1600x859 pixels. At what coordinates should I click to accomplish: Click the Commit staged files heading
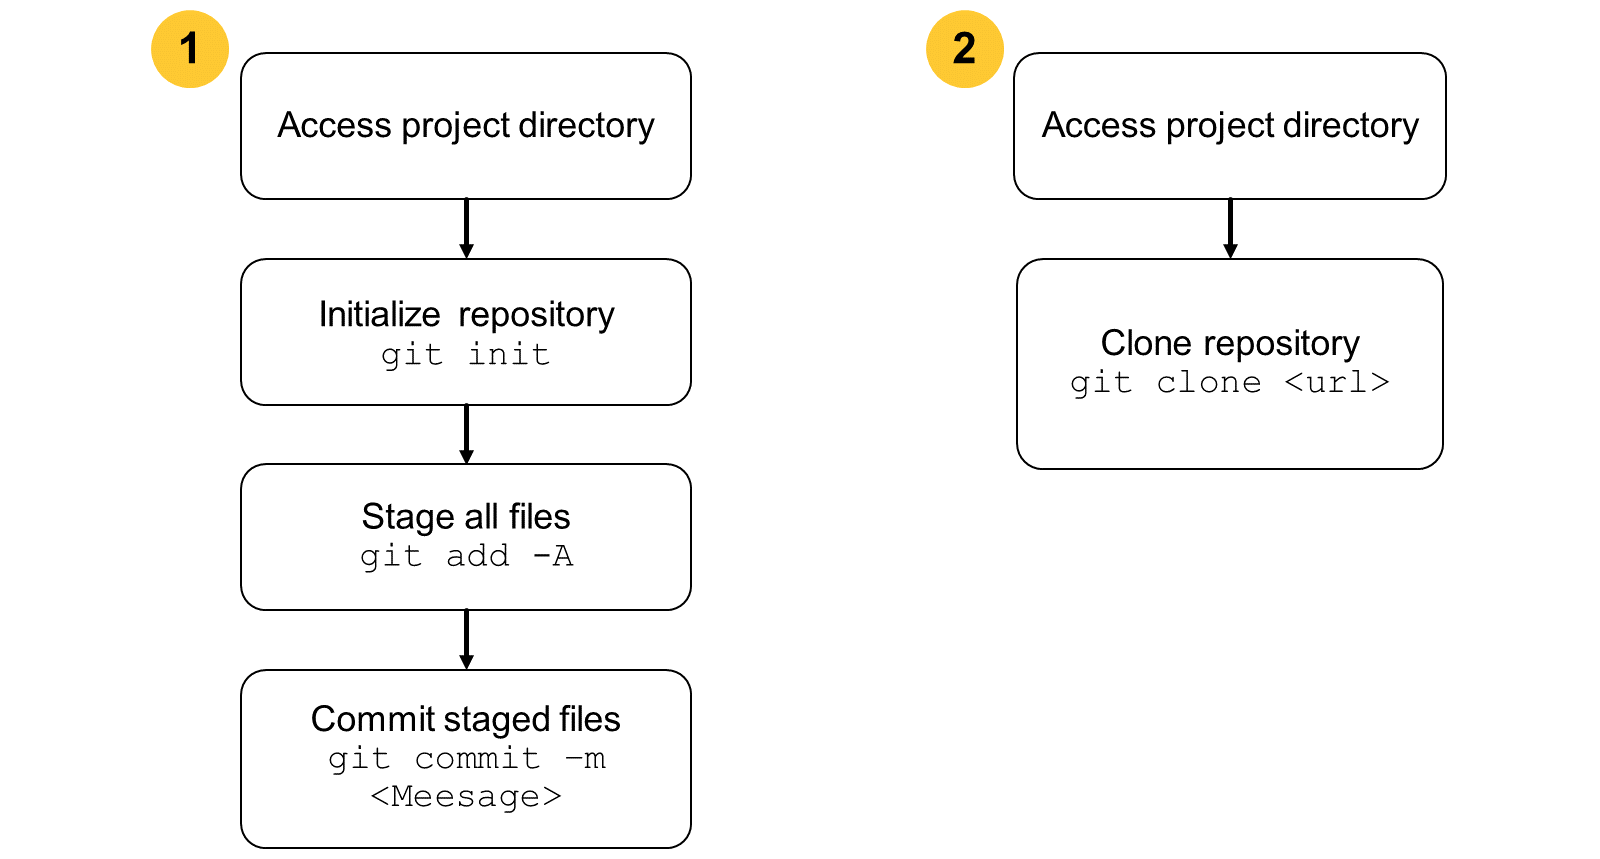coord(466,719)
